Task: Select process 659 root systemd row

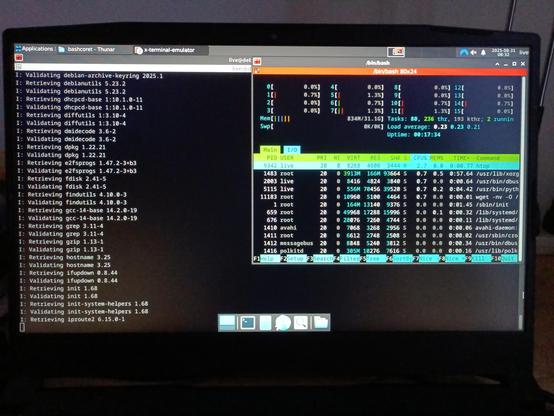Action: 386,212
